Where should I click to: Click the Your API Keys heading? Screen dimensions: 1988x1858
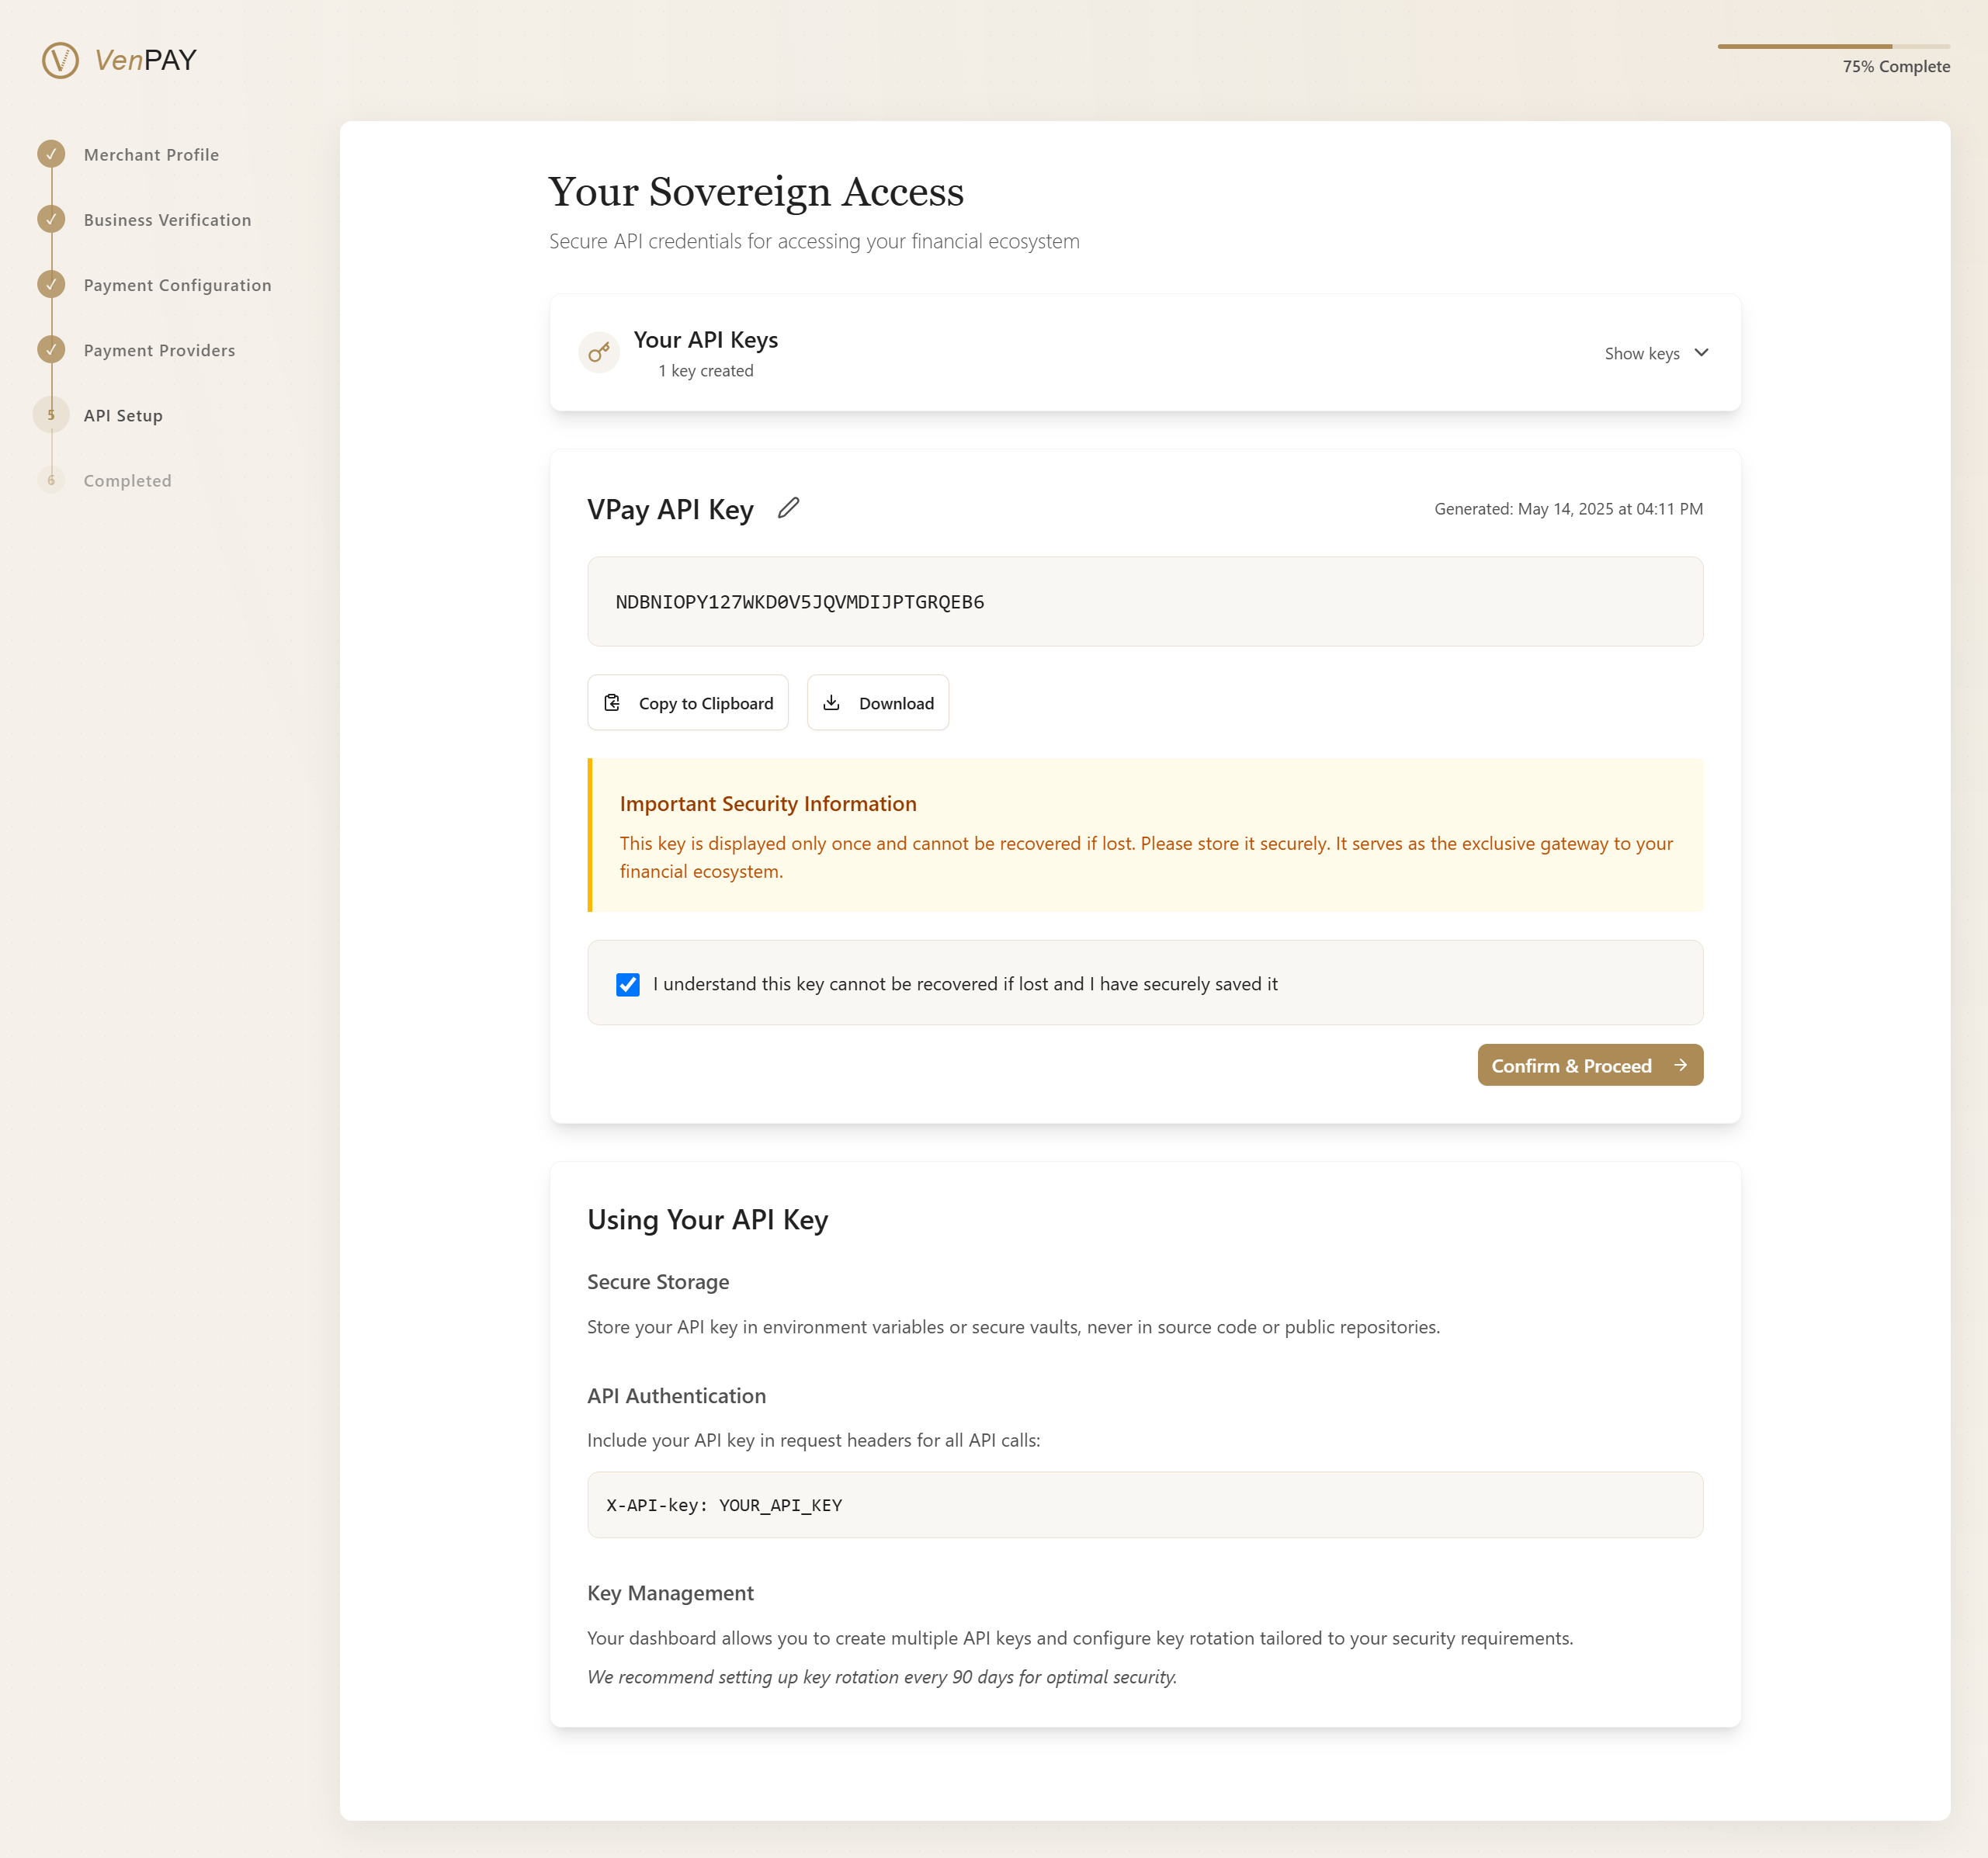706,340
